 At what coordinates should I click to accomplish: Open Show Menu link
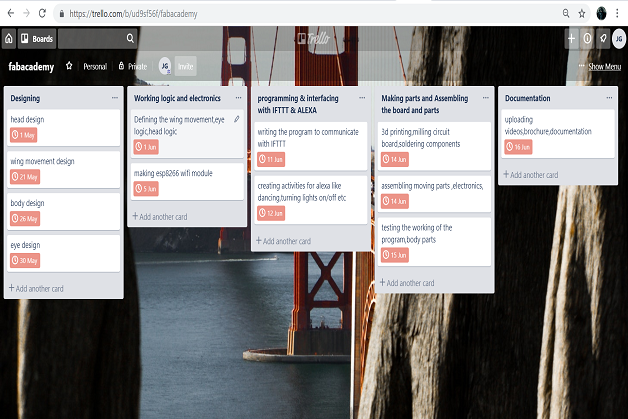[604, 66]
